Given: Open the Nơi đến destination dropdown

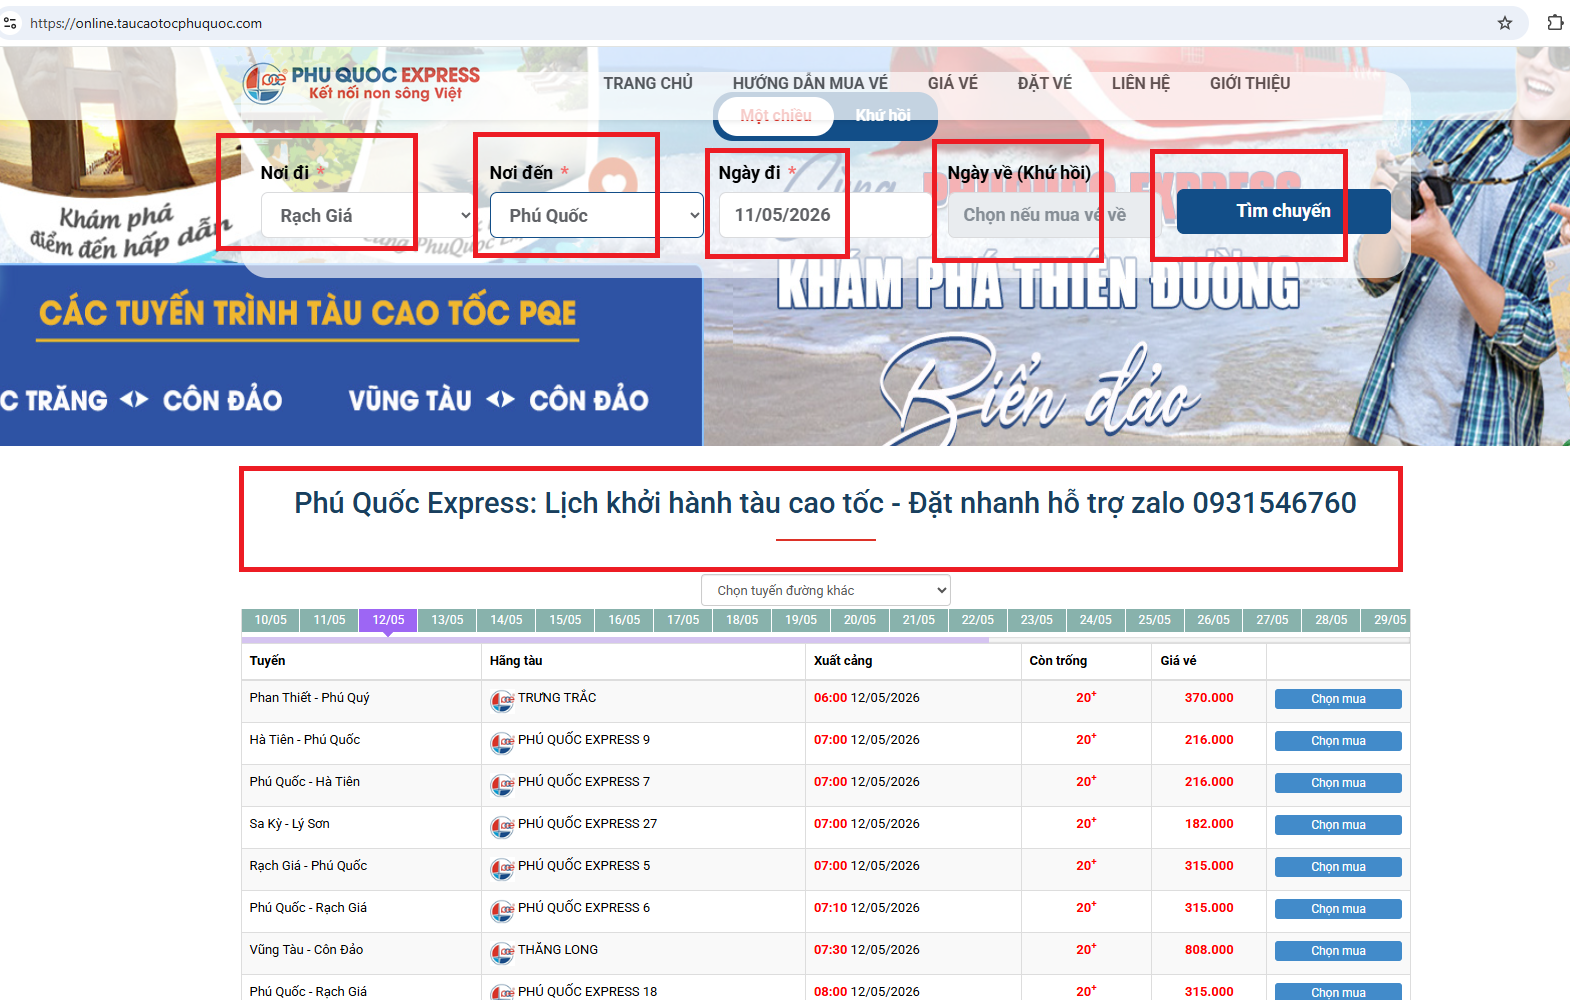Looking at the screenshot, I should [x=597, y=215].
